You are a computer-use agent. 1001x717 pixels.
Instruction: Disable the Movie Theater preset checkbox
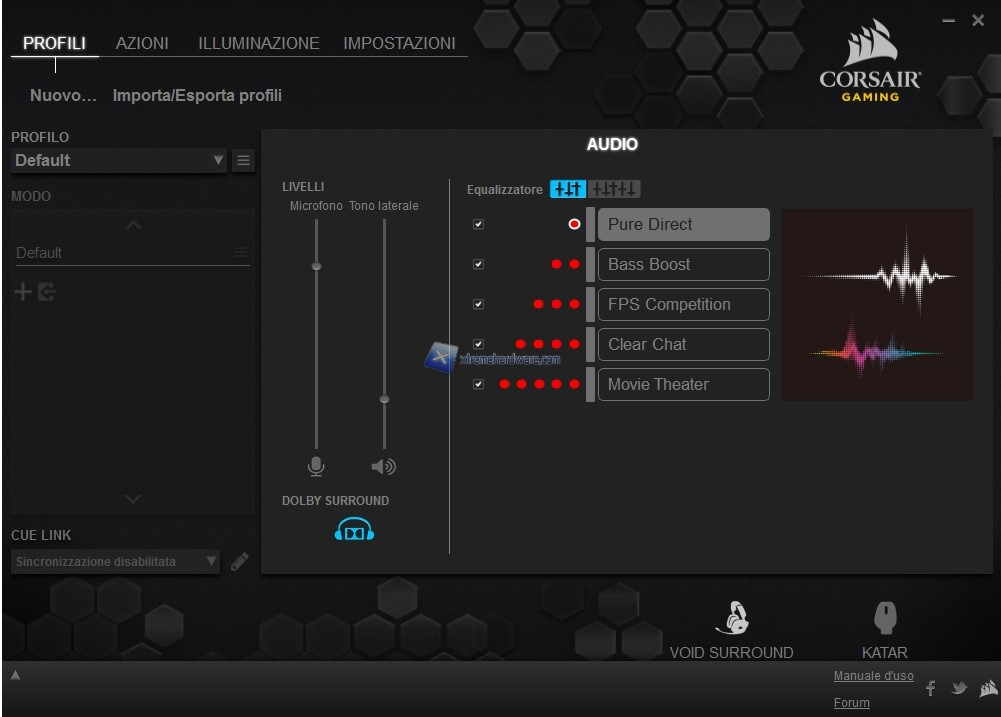point(478,384)
